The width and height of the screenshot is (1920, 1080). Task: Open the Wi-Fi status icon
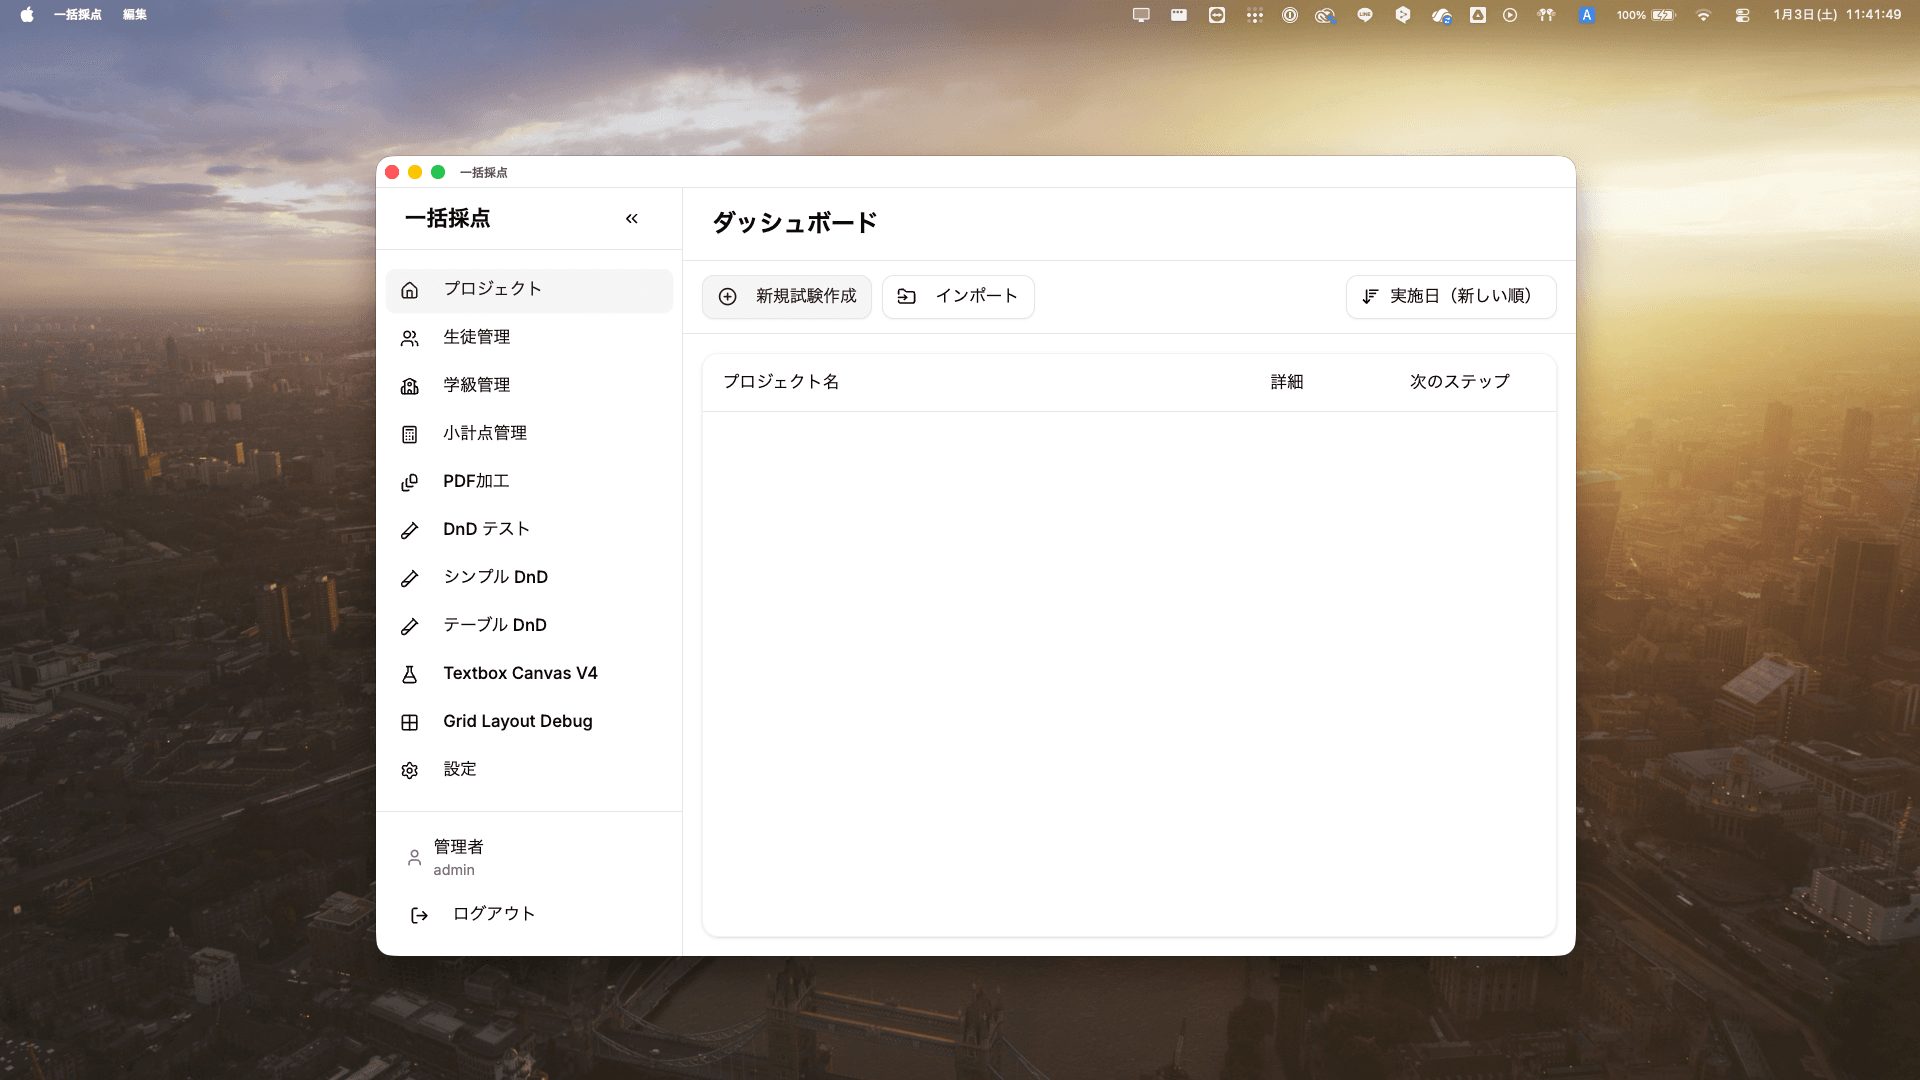(x=1703, y=15)
